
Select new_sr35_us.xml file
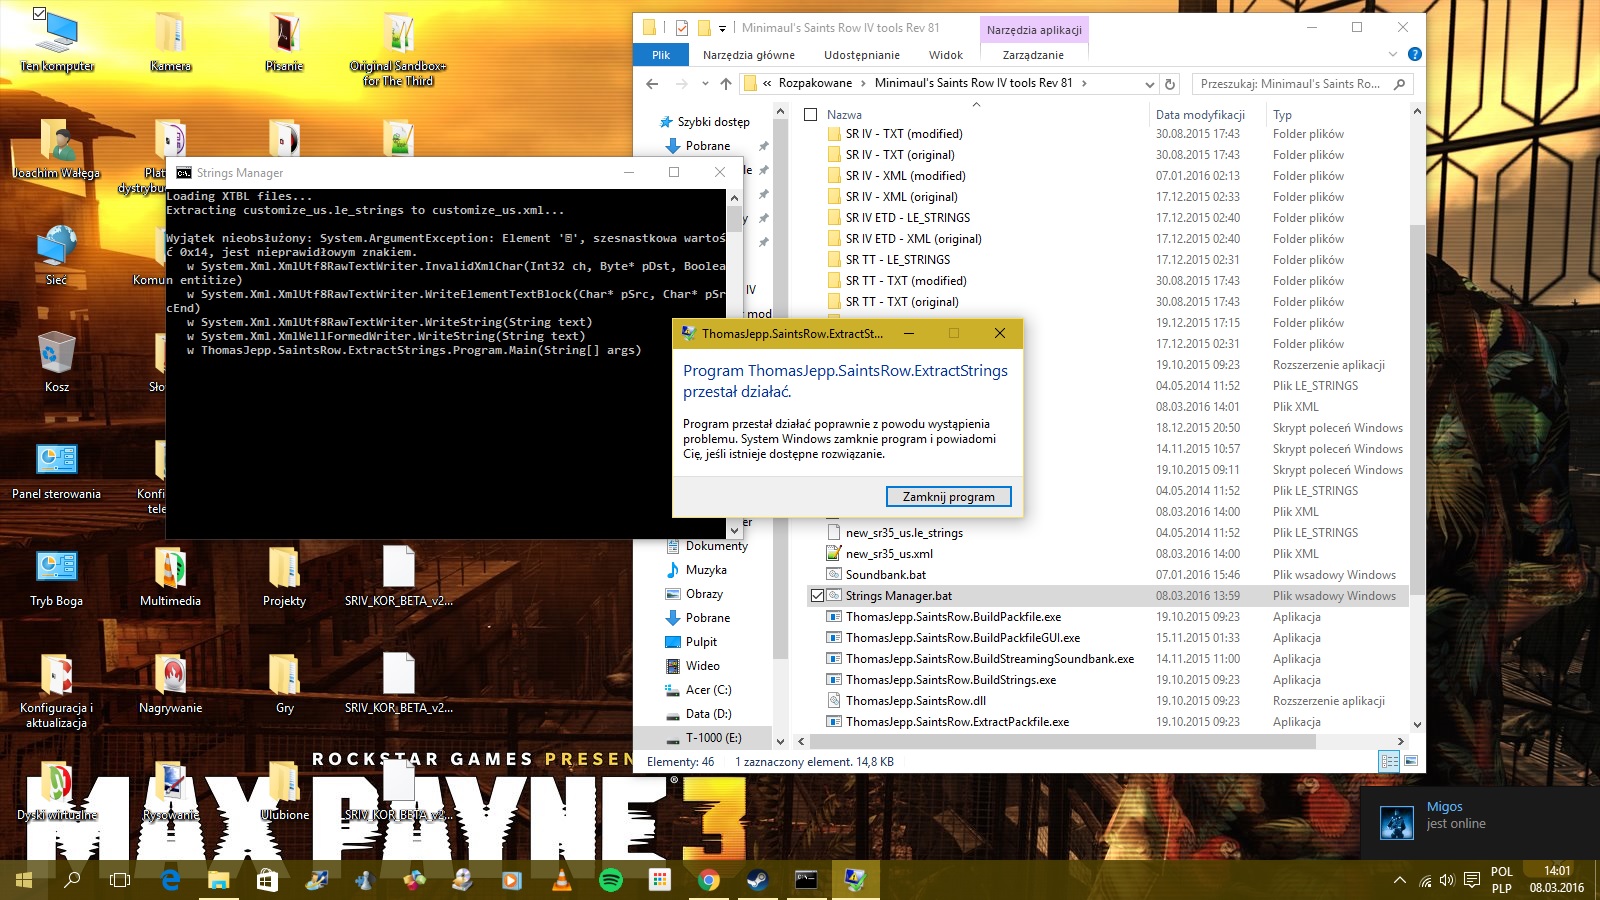pos(889,554)
